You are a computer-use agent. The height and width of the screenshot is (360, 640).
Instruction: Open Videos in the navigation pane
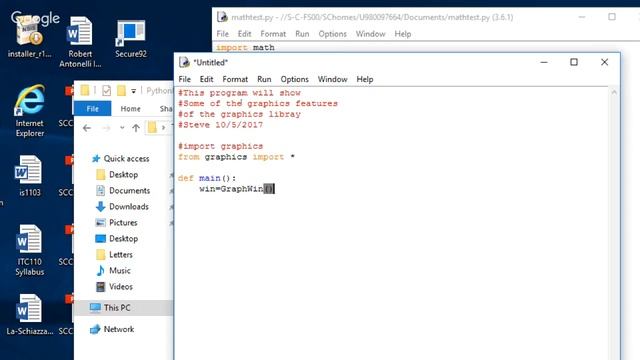pyautogui.click(x=114, y=287)
